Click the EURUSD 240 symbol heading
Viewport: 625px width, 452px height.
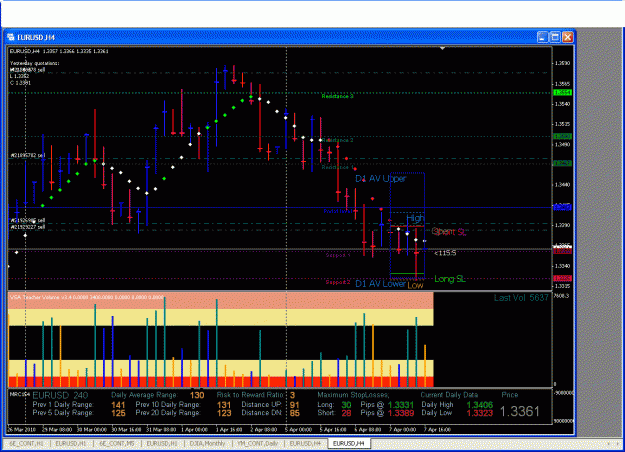coord(60,395)
